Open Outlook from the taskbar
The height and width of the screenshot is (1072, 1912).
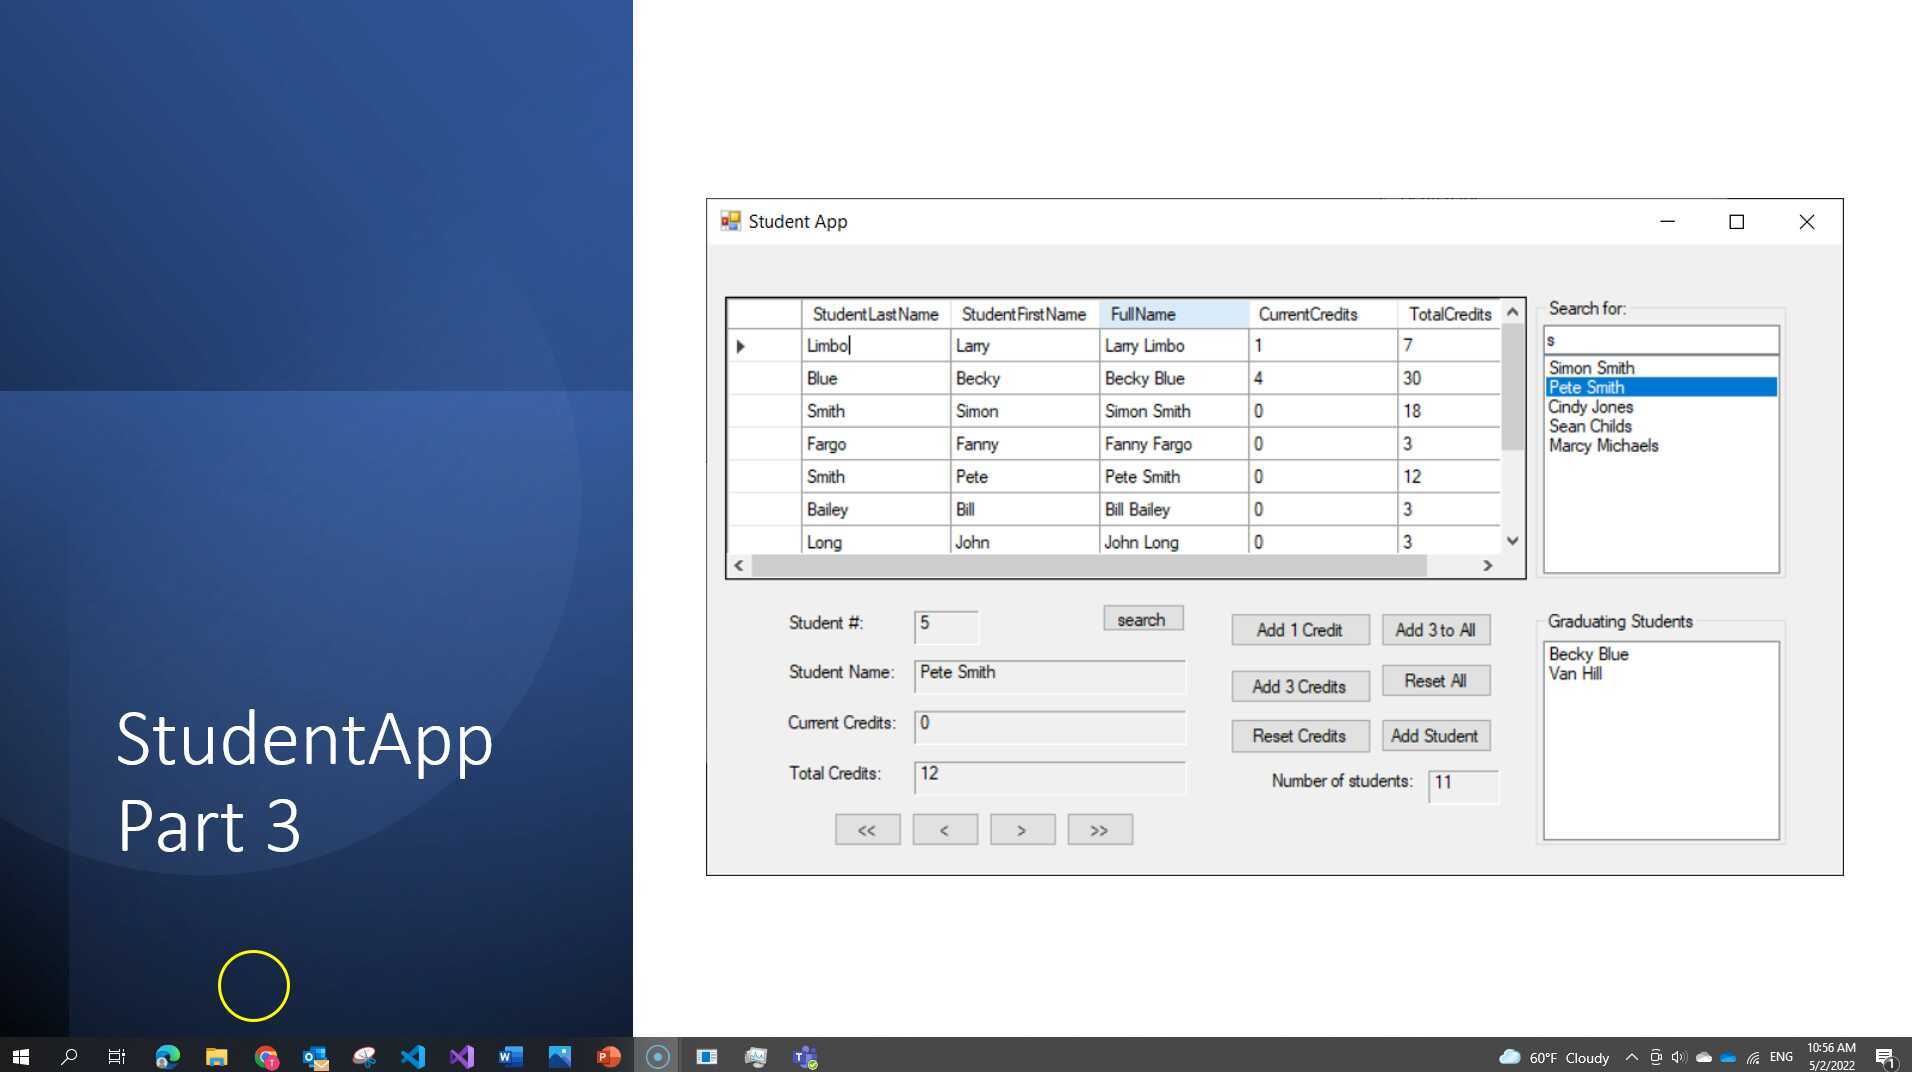[315, 1056]
